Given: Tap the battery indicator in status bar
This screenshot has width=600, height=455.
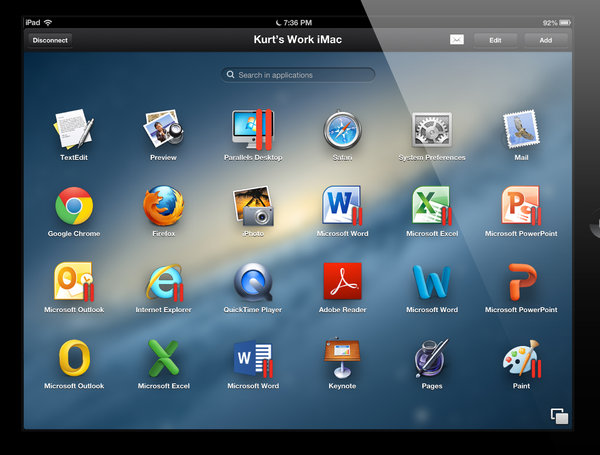Looking at the screenshot, I should 565,23.
